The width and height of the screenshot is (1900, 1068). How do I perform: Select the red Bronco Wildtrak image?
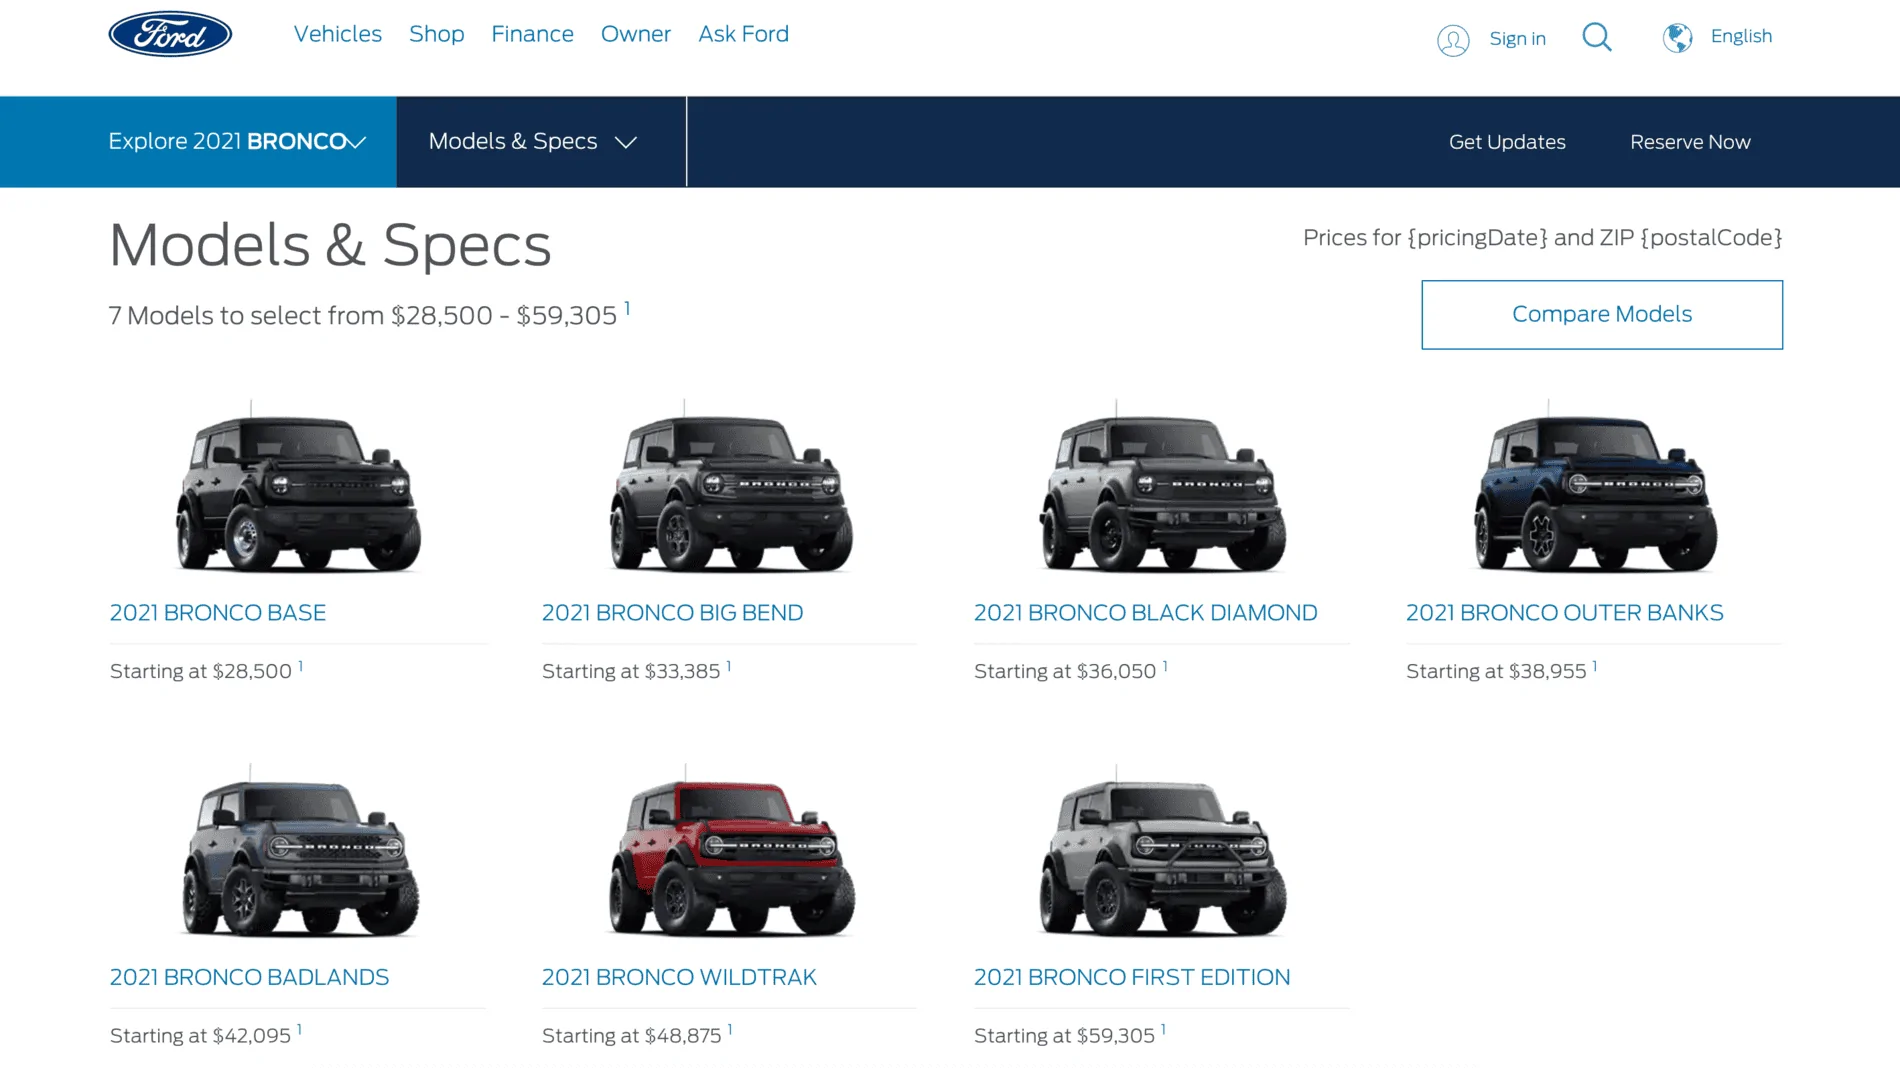pos(731,852)
